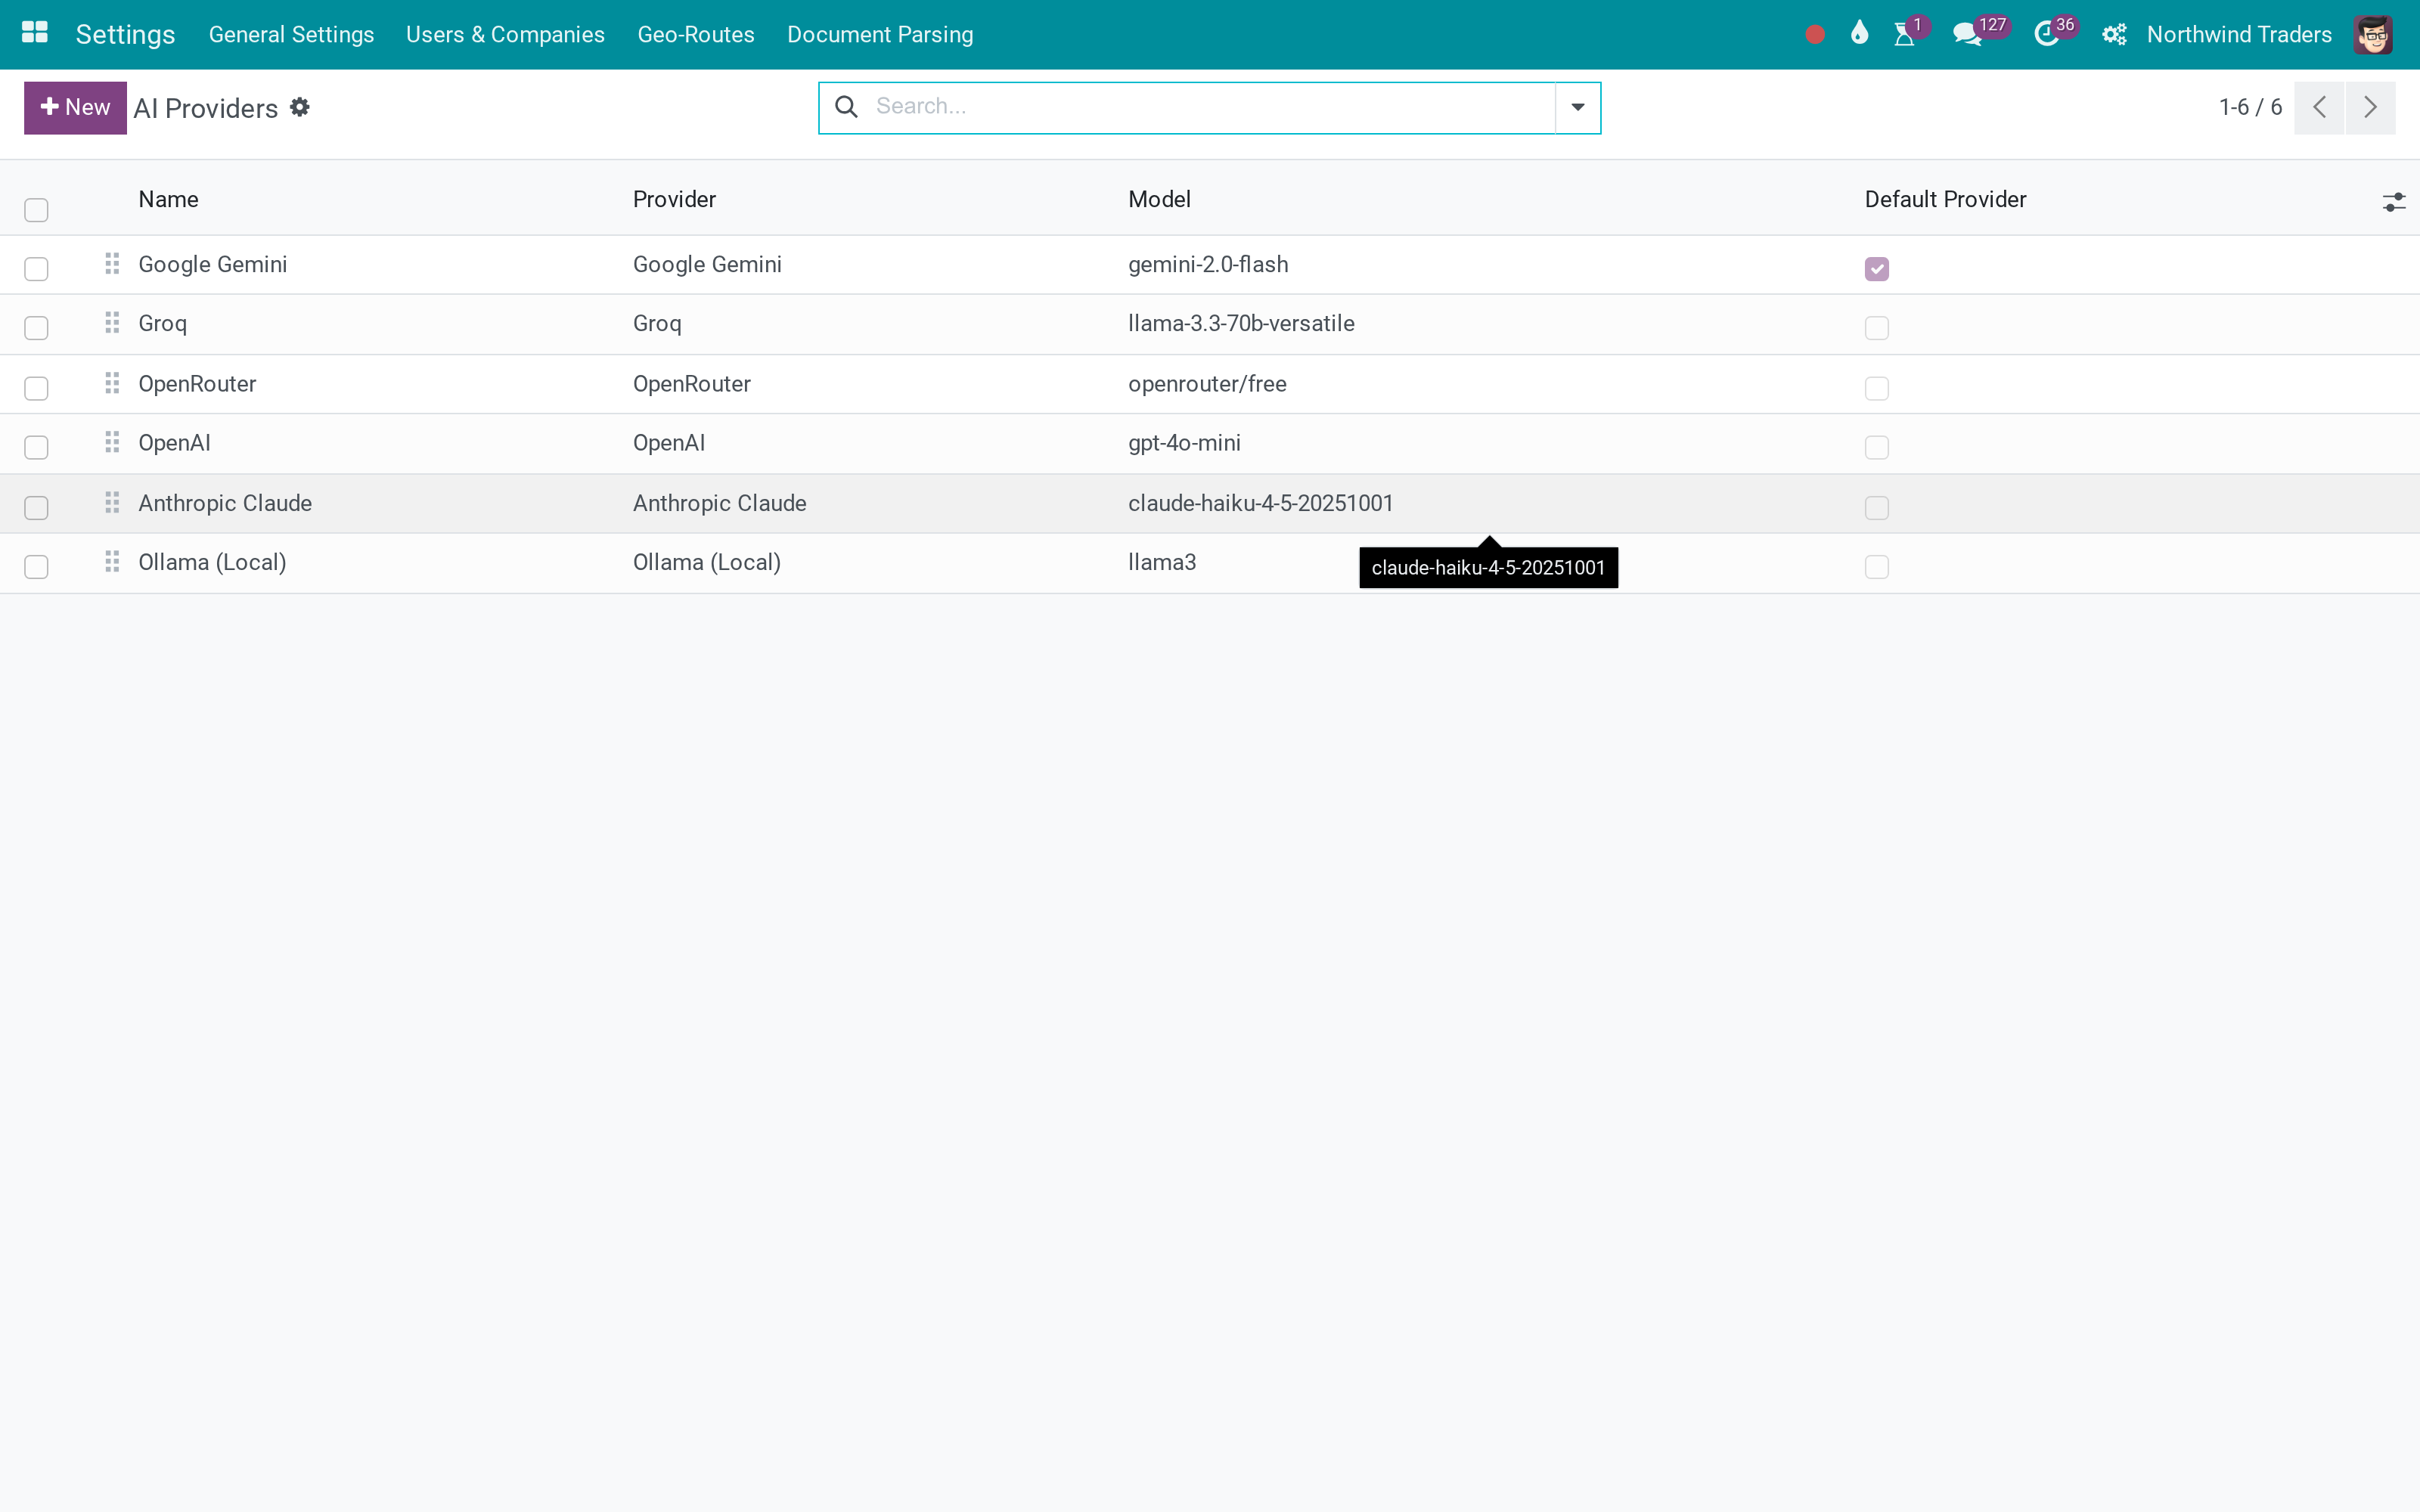Open the Document Parsing menu
2420x1512 pixels.
[880, 35]
